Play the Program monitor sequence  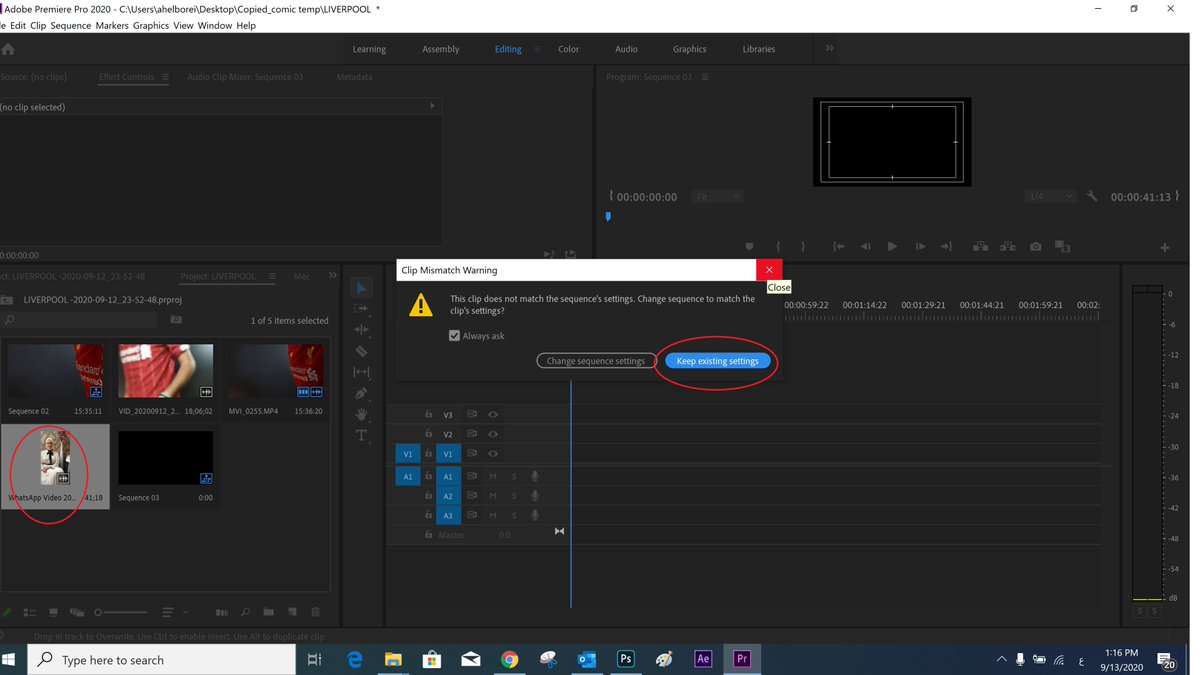892,247
